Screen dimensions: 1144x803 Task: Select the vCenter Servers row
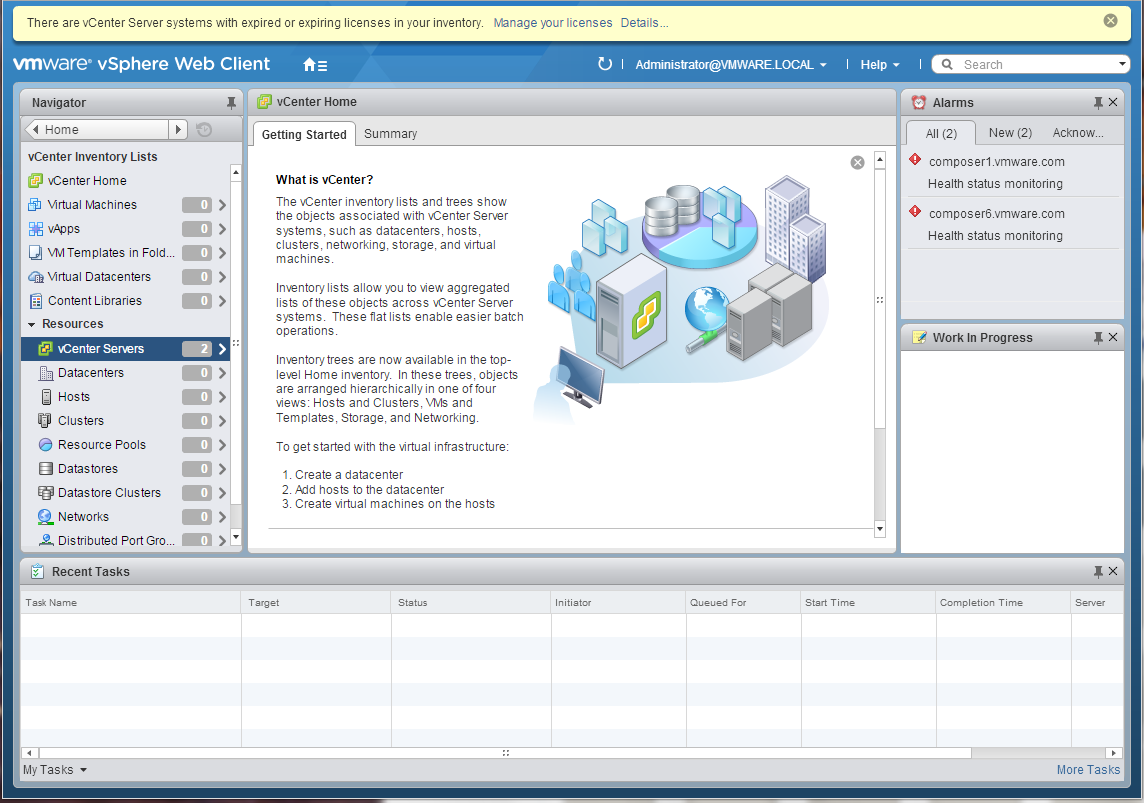[125, 349]
